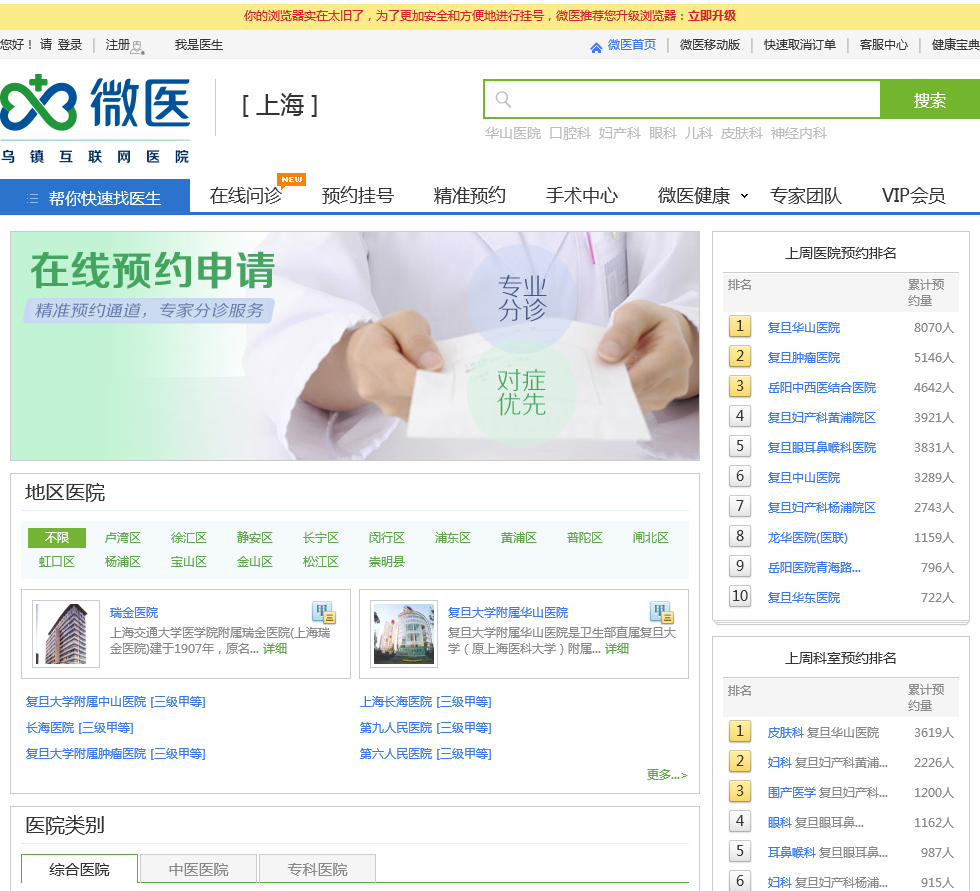Open 复旦眼耳鼻喉科医院 ranking link
The image size is (980, 891).
[821, 447]
